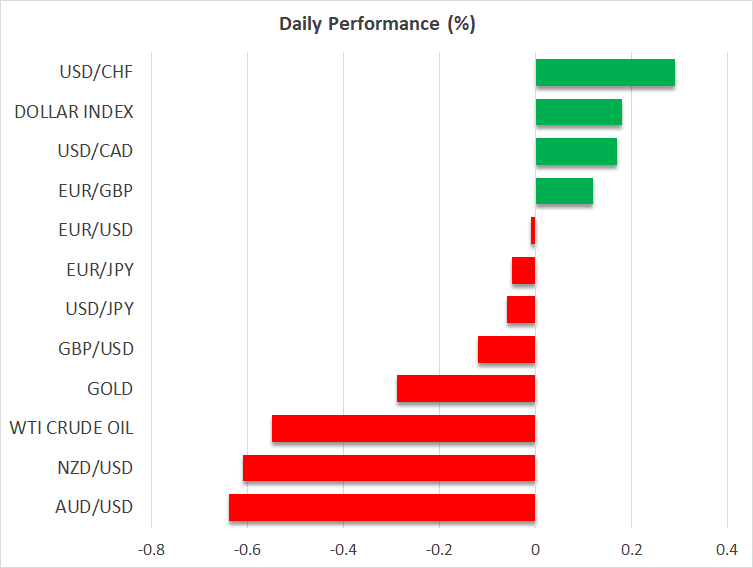This screenshot has height=568, width=753.
Task: Select the GOLD category label
Action: pos(110,389)
